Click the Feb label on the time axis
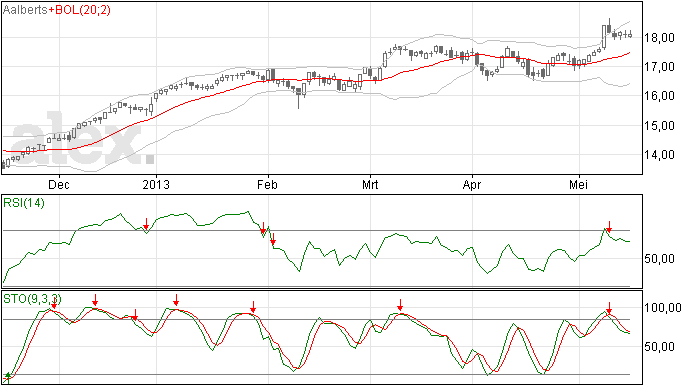The image size is (690, 387). click(x=267, y=185)
